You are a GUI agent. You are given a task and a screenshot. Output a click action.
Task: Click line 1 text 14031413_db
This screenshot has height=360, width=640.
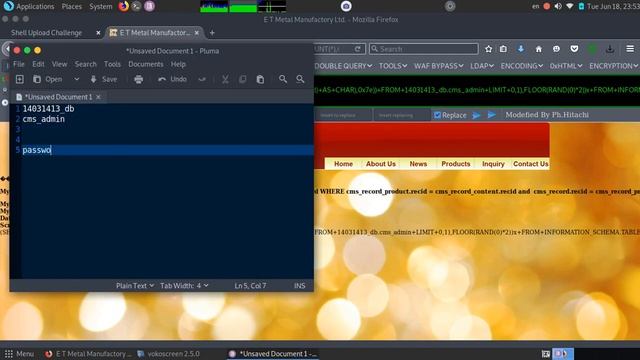point(48,109)
